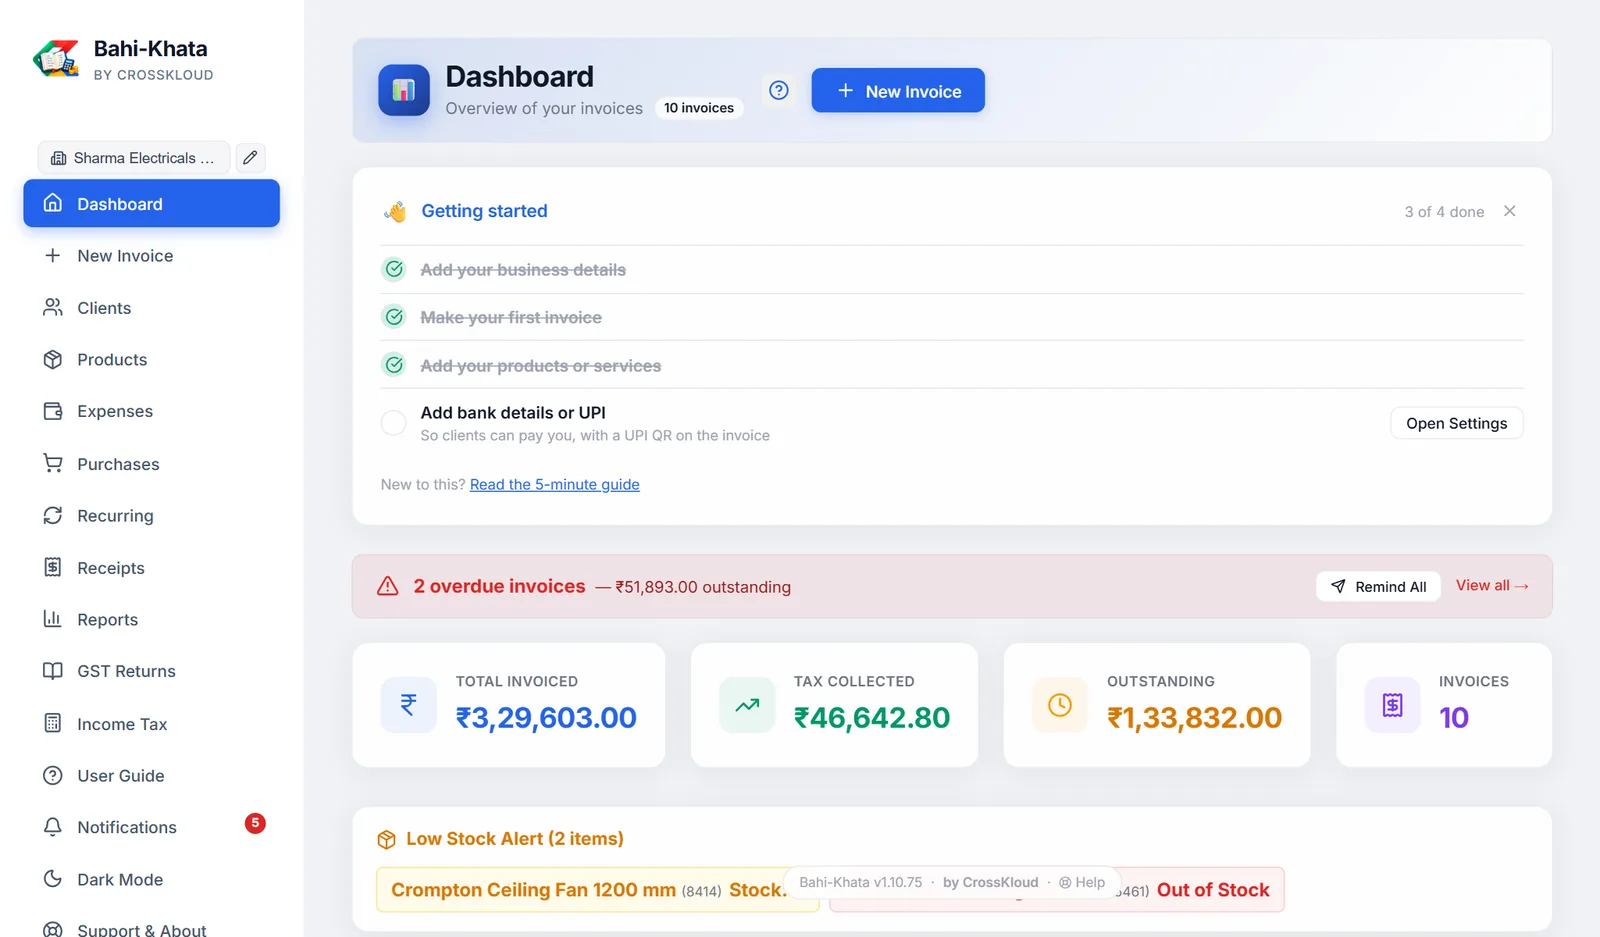1600x937 pixels.
Task: Click the 10 invoices badge
Action: [x=699, y=108]
